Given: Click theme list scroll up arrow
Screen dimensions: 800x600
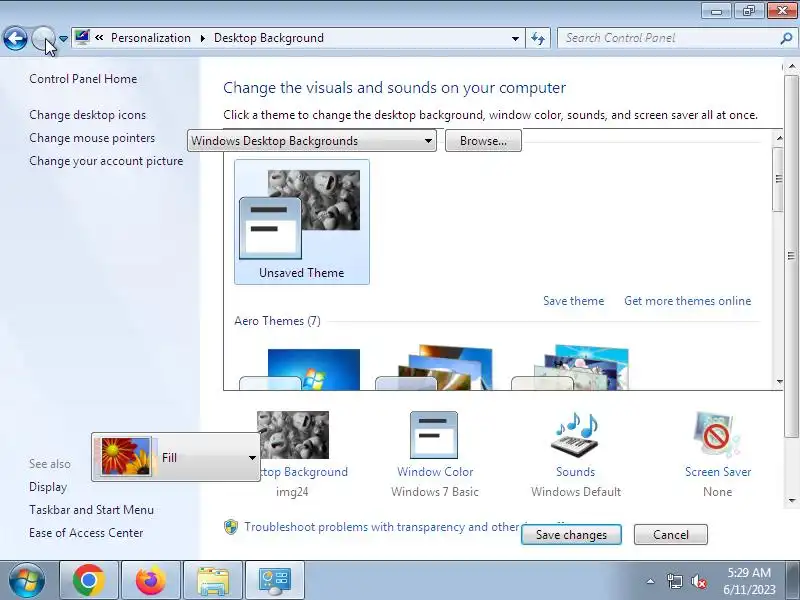Looking at the screenshot, I should pyautogui.click(x=779, y=138).
